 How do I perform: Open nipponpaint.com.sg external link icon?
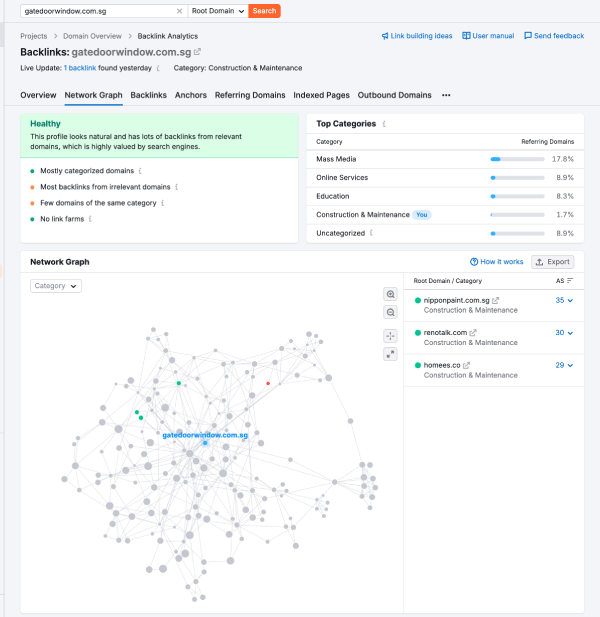[495, 300]
